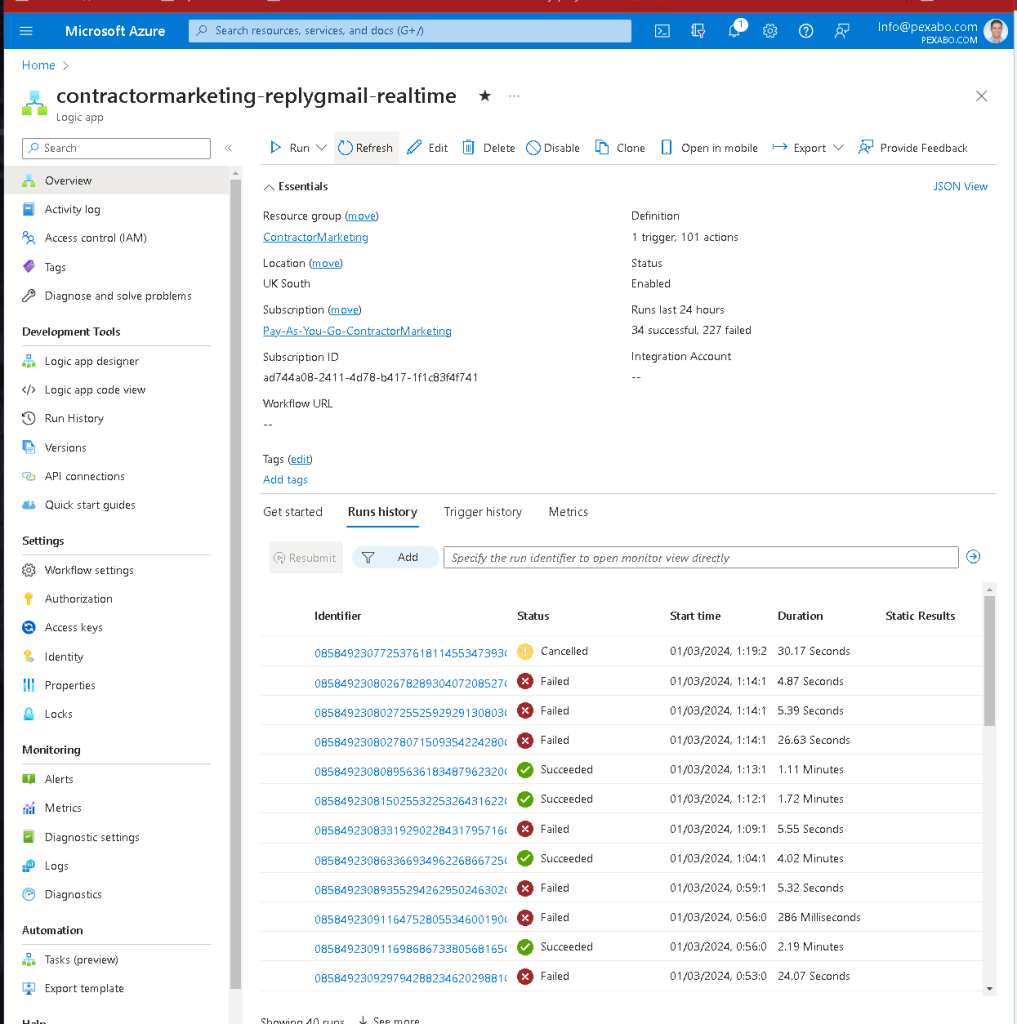
Task: Open the Cancelled run identifier link
Action: point(410,653)
